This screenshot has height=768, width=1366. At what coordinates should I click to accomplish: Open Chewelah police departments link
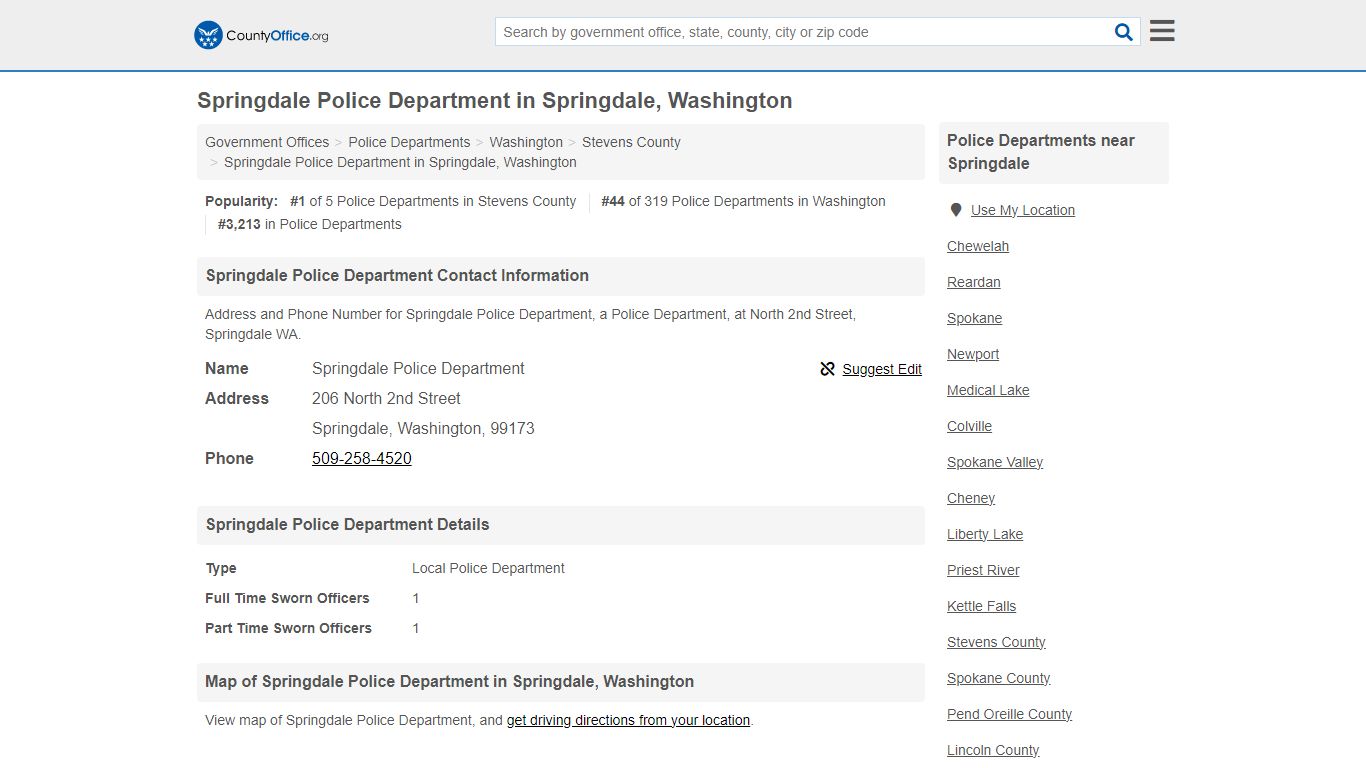(x=978, y=246)
